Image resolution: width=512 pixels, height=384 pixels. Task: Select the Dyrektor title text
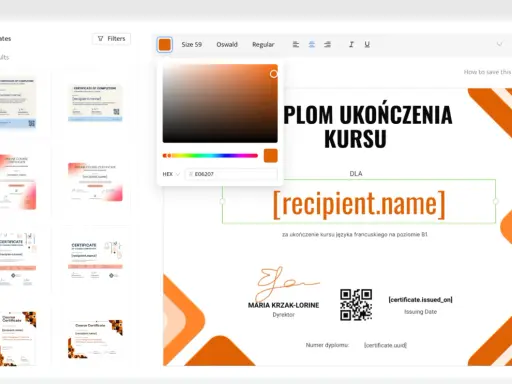pos(283,315)
